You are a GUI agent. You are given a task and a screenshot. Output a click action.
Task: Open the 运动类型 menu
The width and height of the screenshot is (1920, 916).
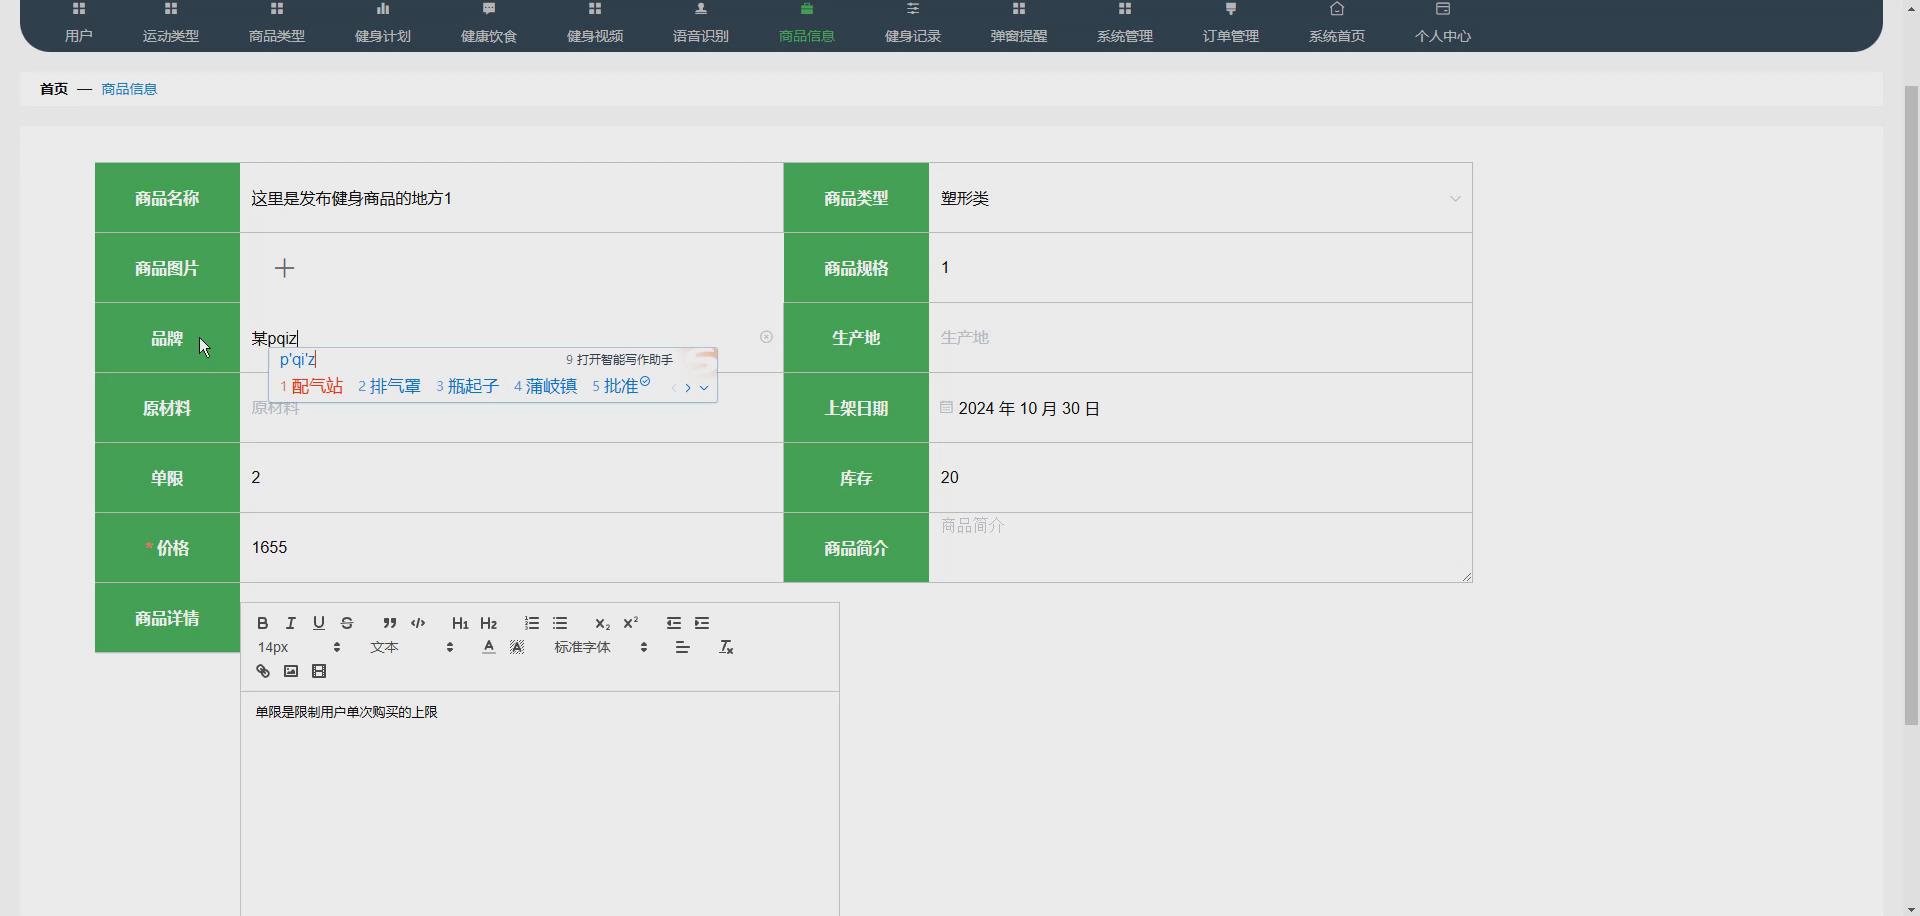pos(171,24)
